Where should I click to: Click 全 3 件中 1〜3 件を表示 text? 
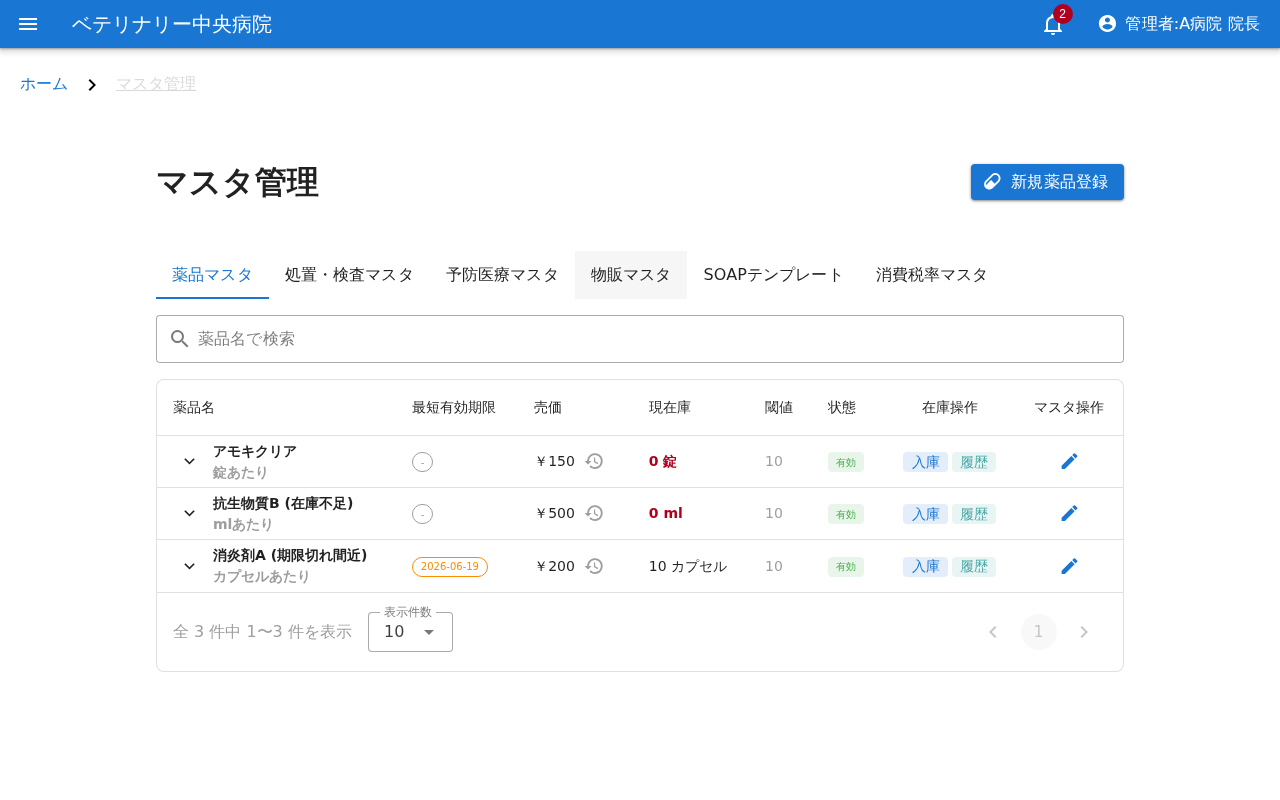click(x=262, y=632)
